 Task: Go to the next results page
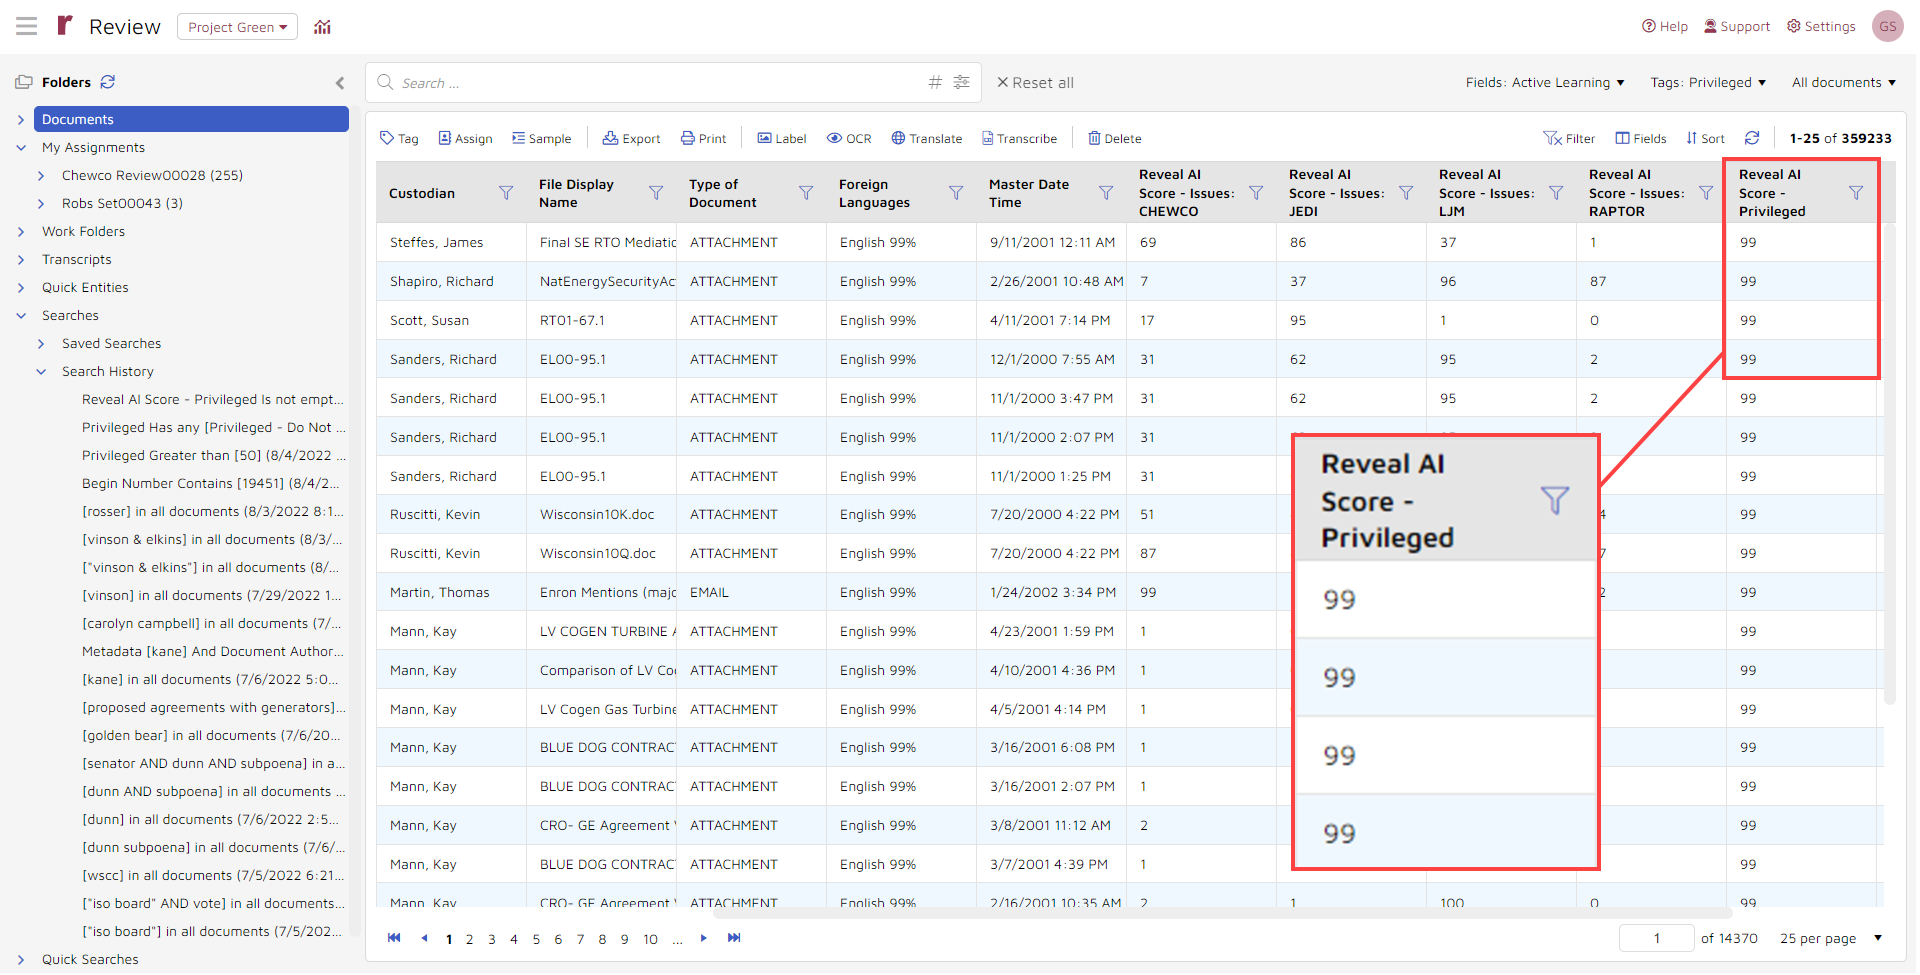704,938
